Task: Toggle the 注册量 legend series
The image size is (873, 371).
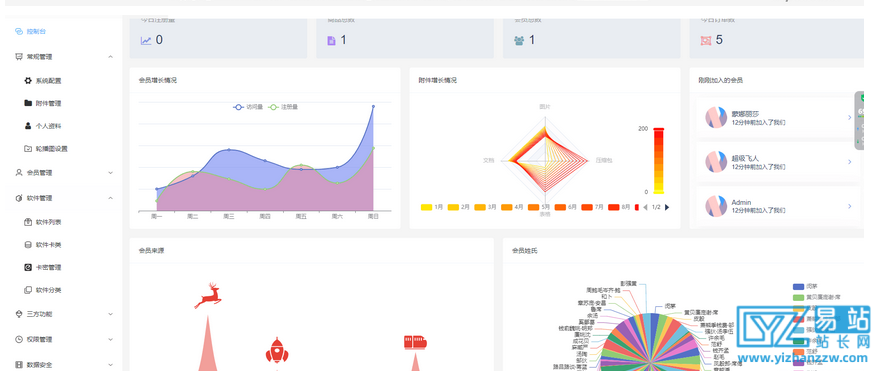Action: pyautogui.click(x=283, y=107)
